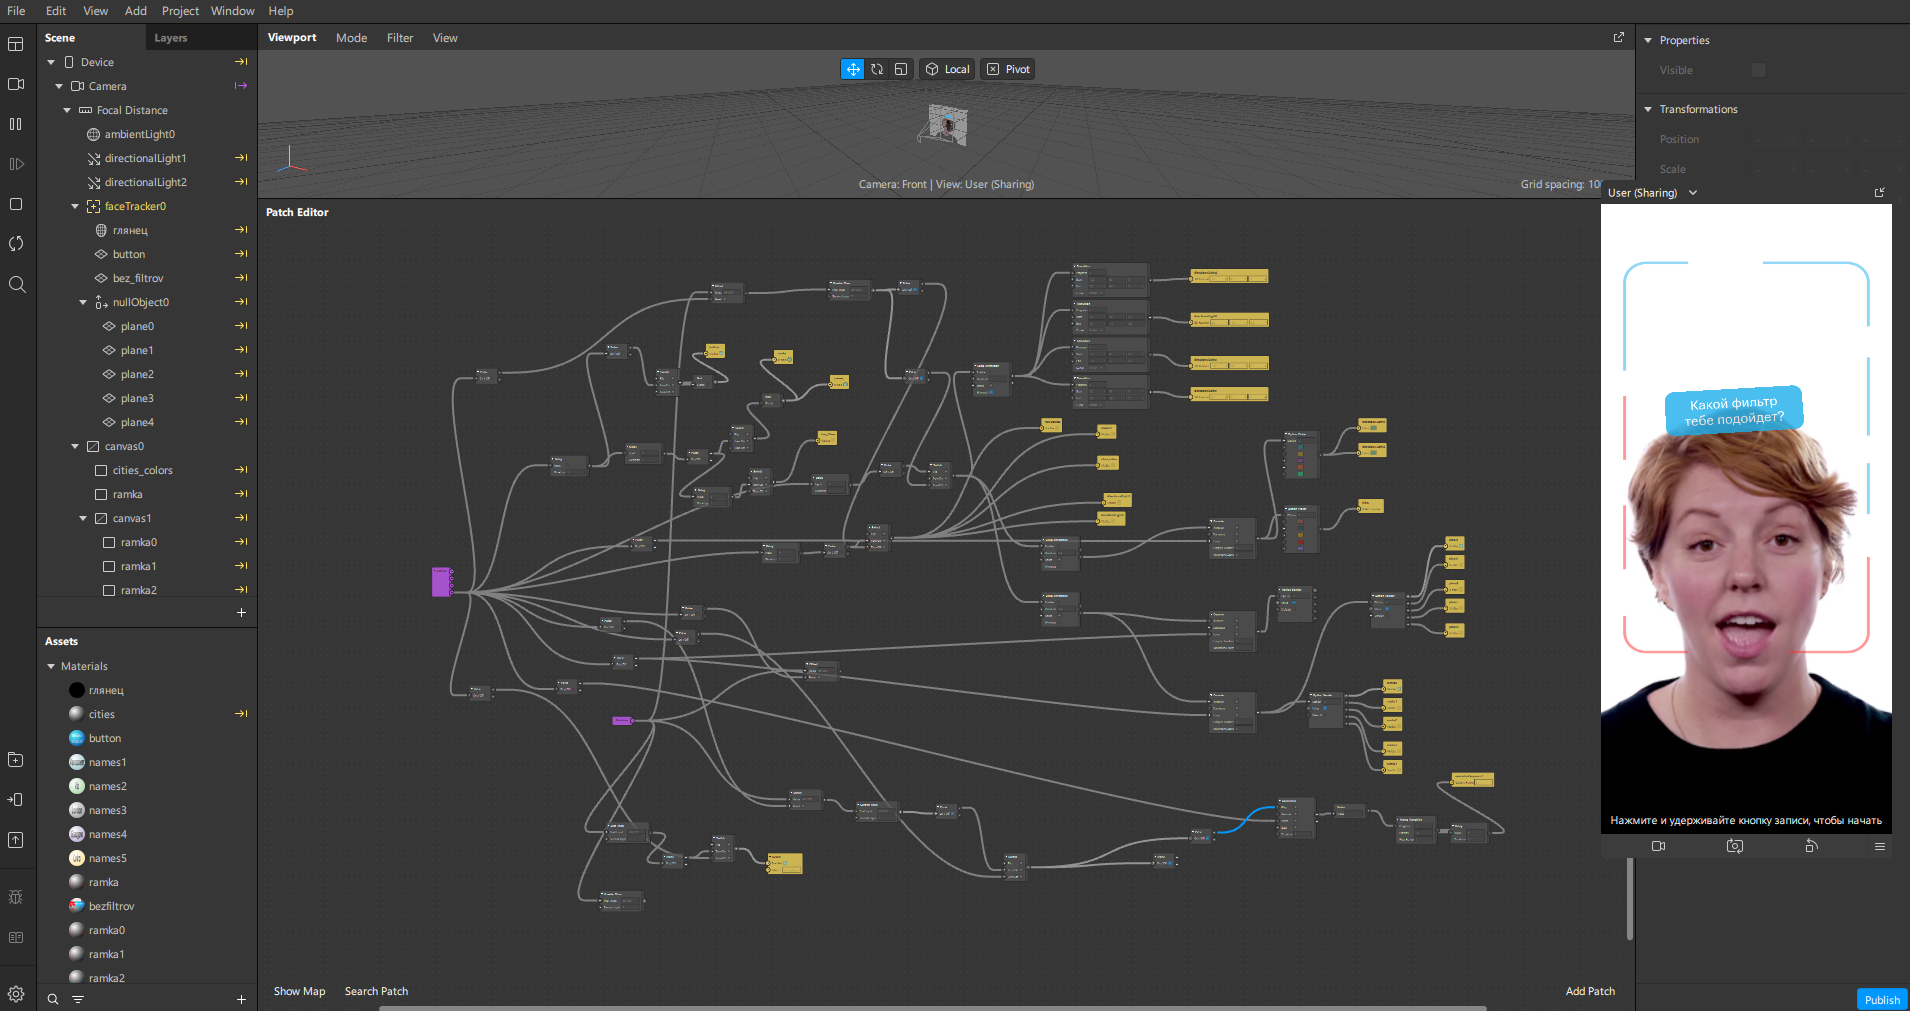The width and height of the screenshot is (1910, 1011).
Task: Click the simulator capture photo camera icon
Action: (1735, 846)
